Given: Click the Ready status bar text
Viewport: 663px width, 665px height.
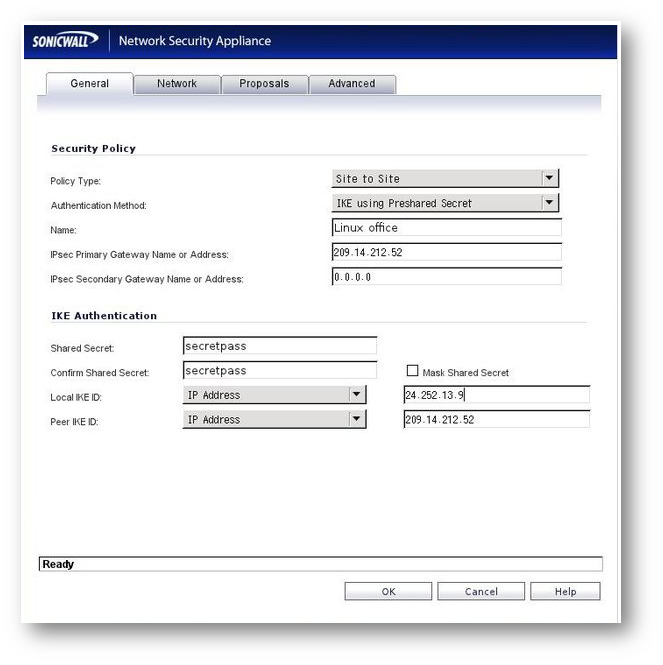Looking at the screenshot, I should click(x=58, y=564).
